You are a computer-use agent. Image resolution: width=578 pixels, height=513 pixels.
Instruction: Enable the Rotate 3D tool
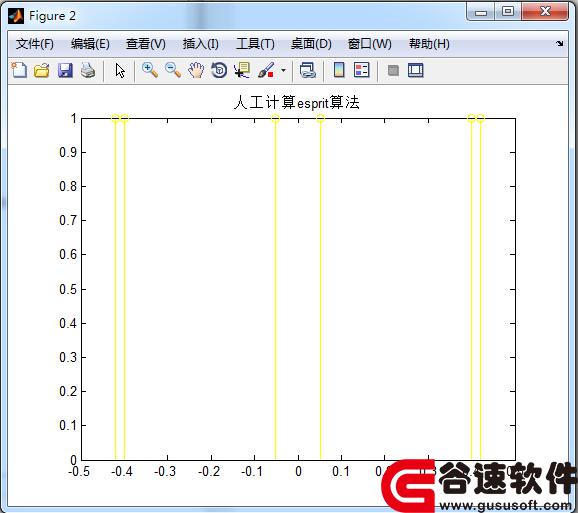point(219,70)
